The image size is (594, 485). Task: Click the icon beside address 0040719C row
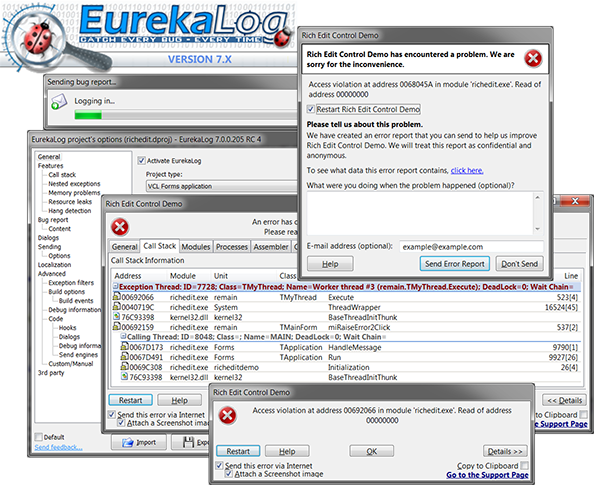point(117,307)
